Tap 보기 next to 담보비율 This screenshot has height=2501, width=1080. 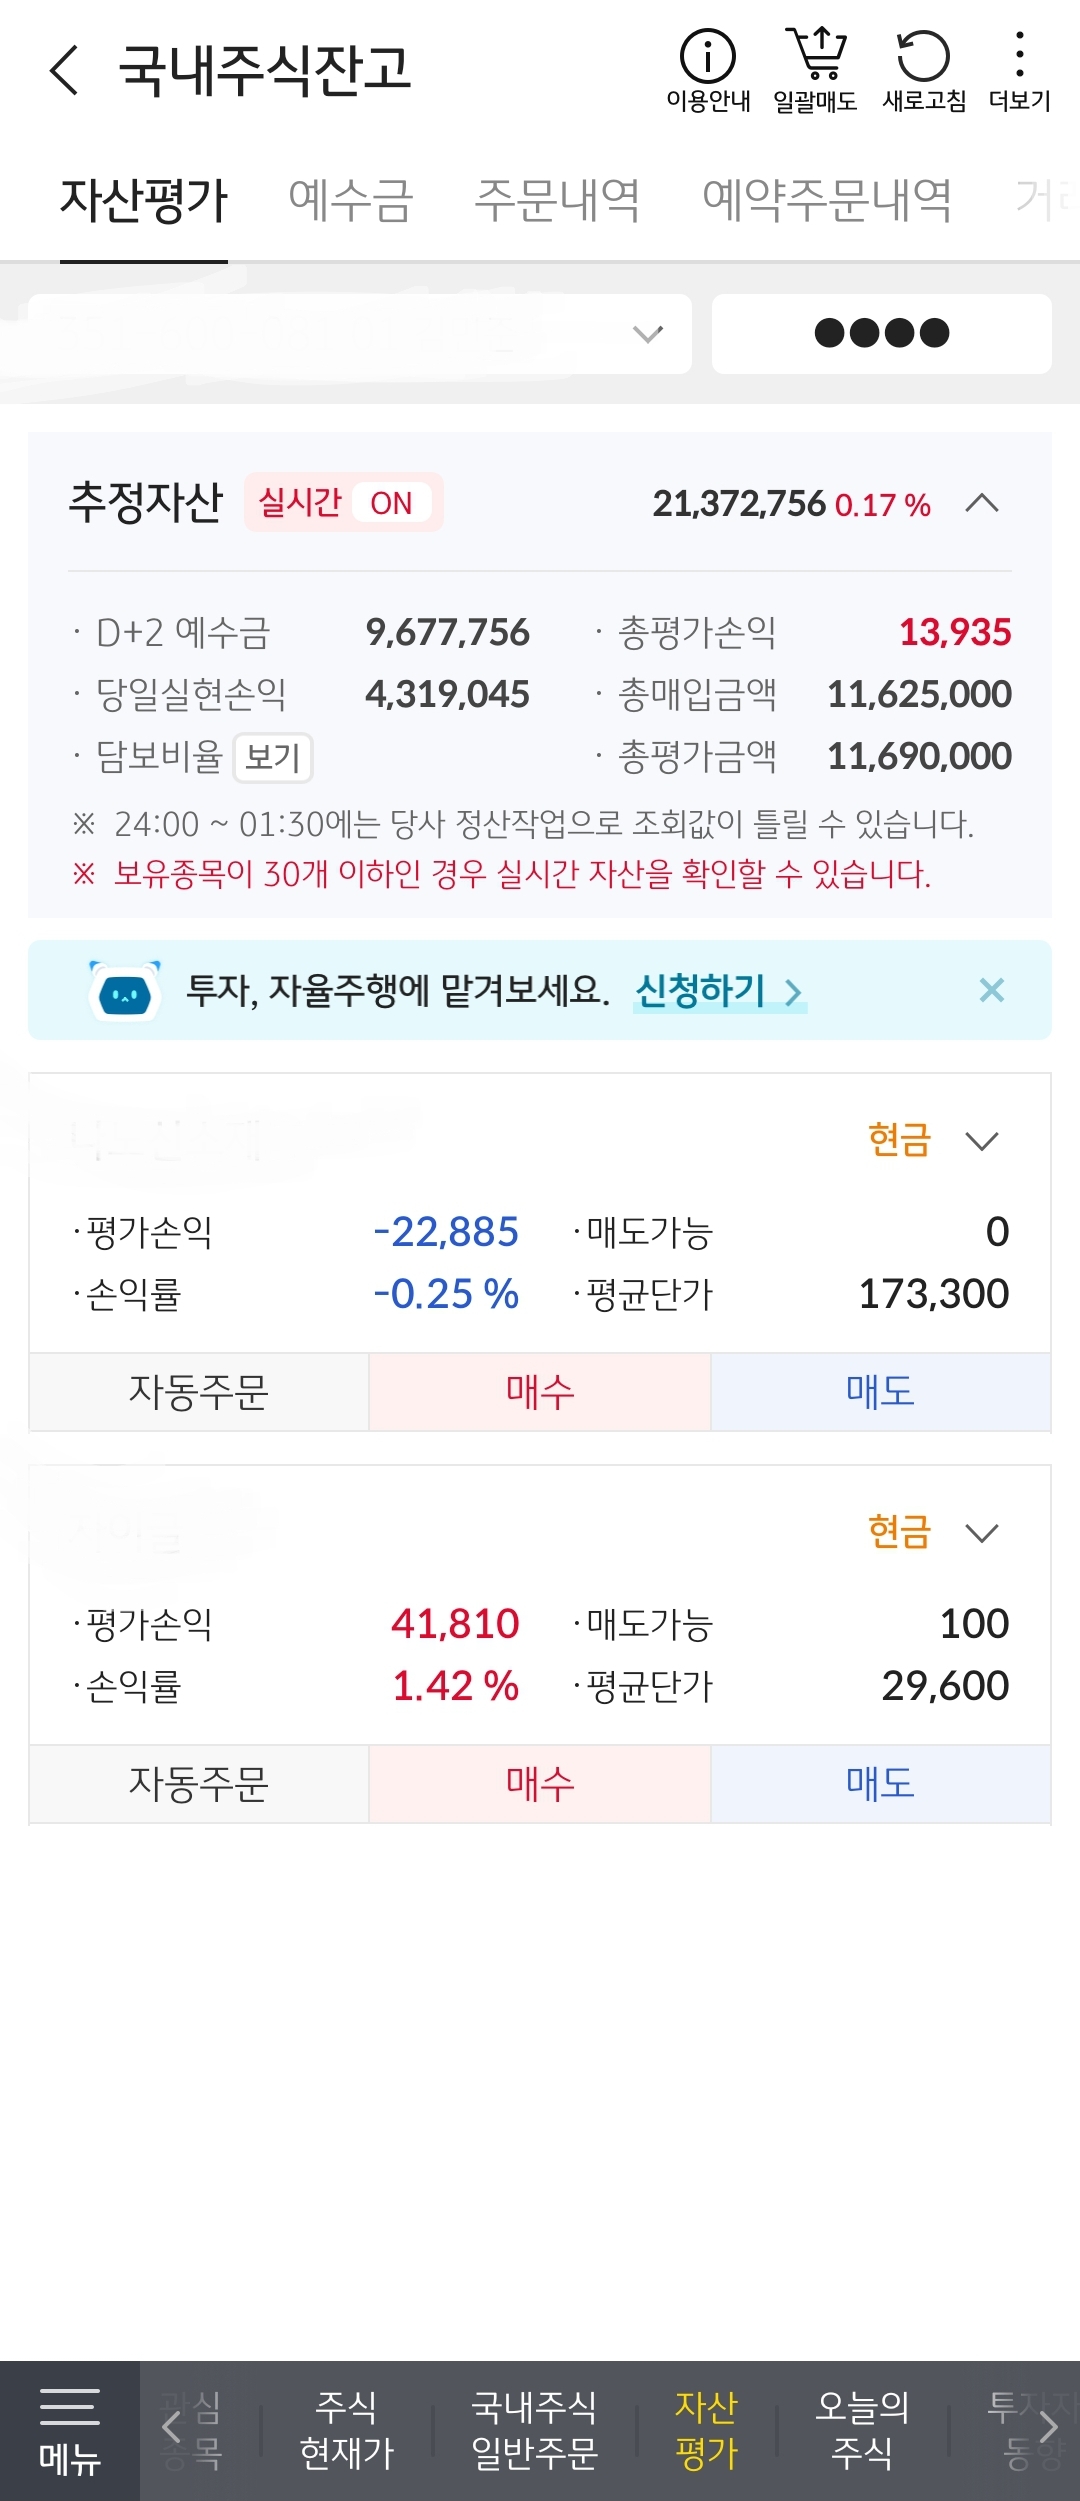(273, 757)
